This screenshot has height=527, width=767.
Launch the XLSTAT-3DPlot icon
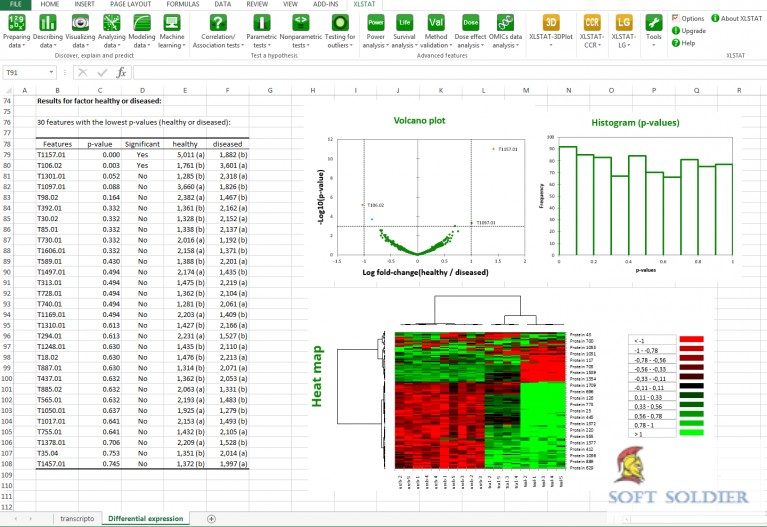click(x=551, y=23)
